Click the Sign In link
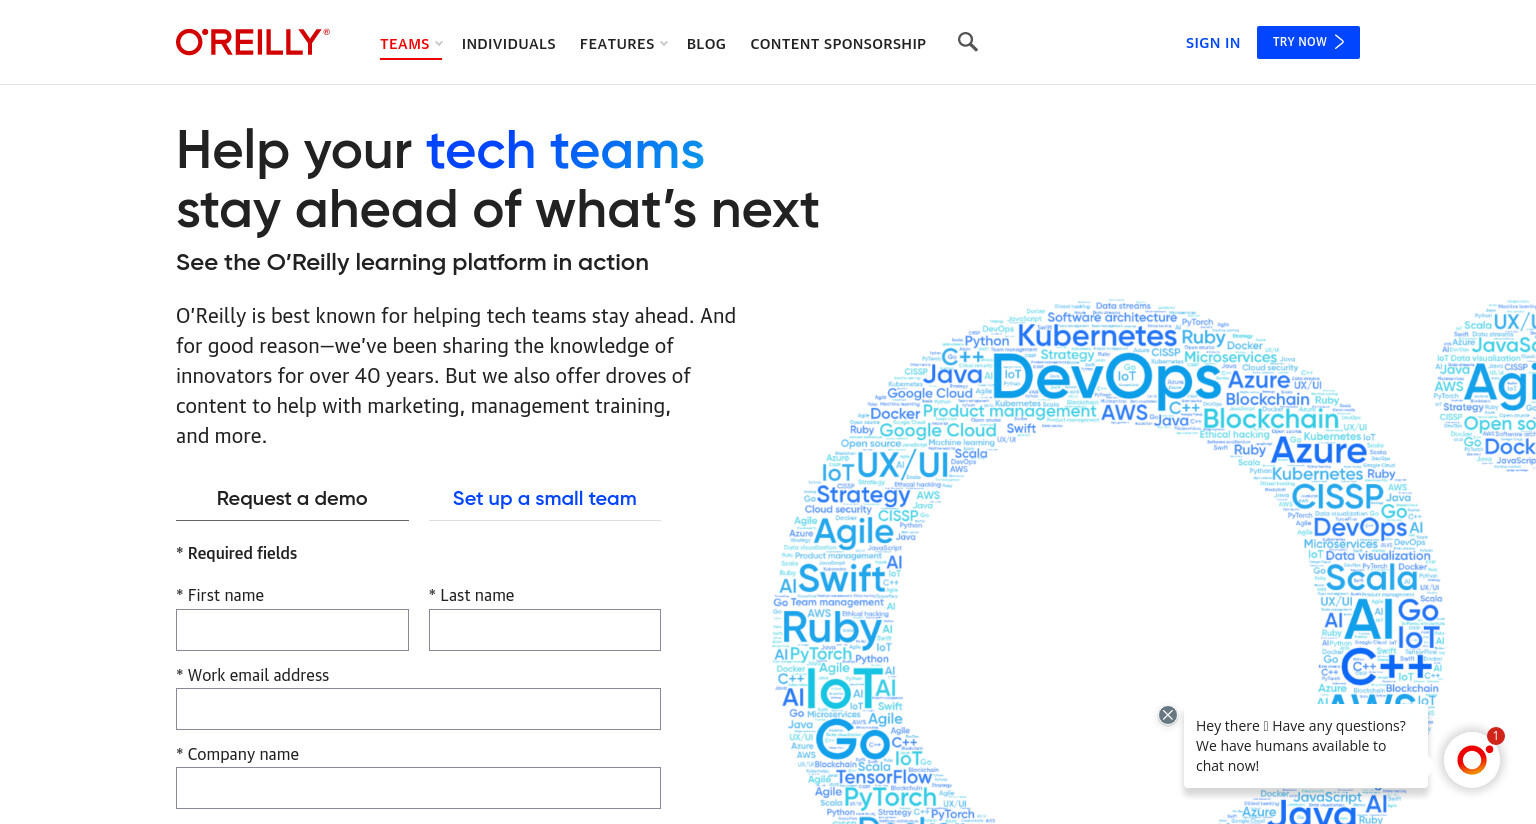The height and width of the screenshot is (824, 1536). pyautogui.click(x=1212, y=43)
